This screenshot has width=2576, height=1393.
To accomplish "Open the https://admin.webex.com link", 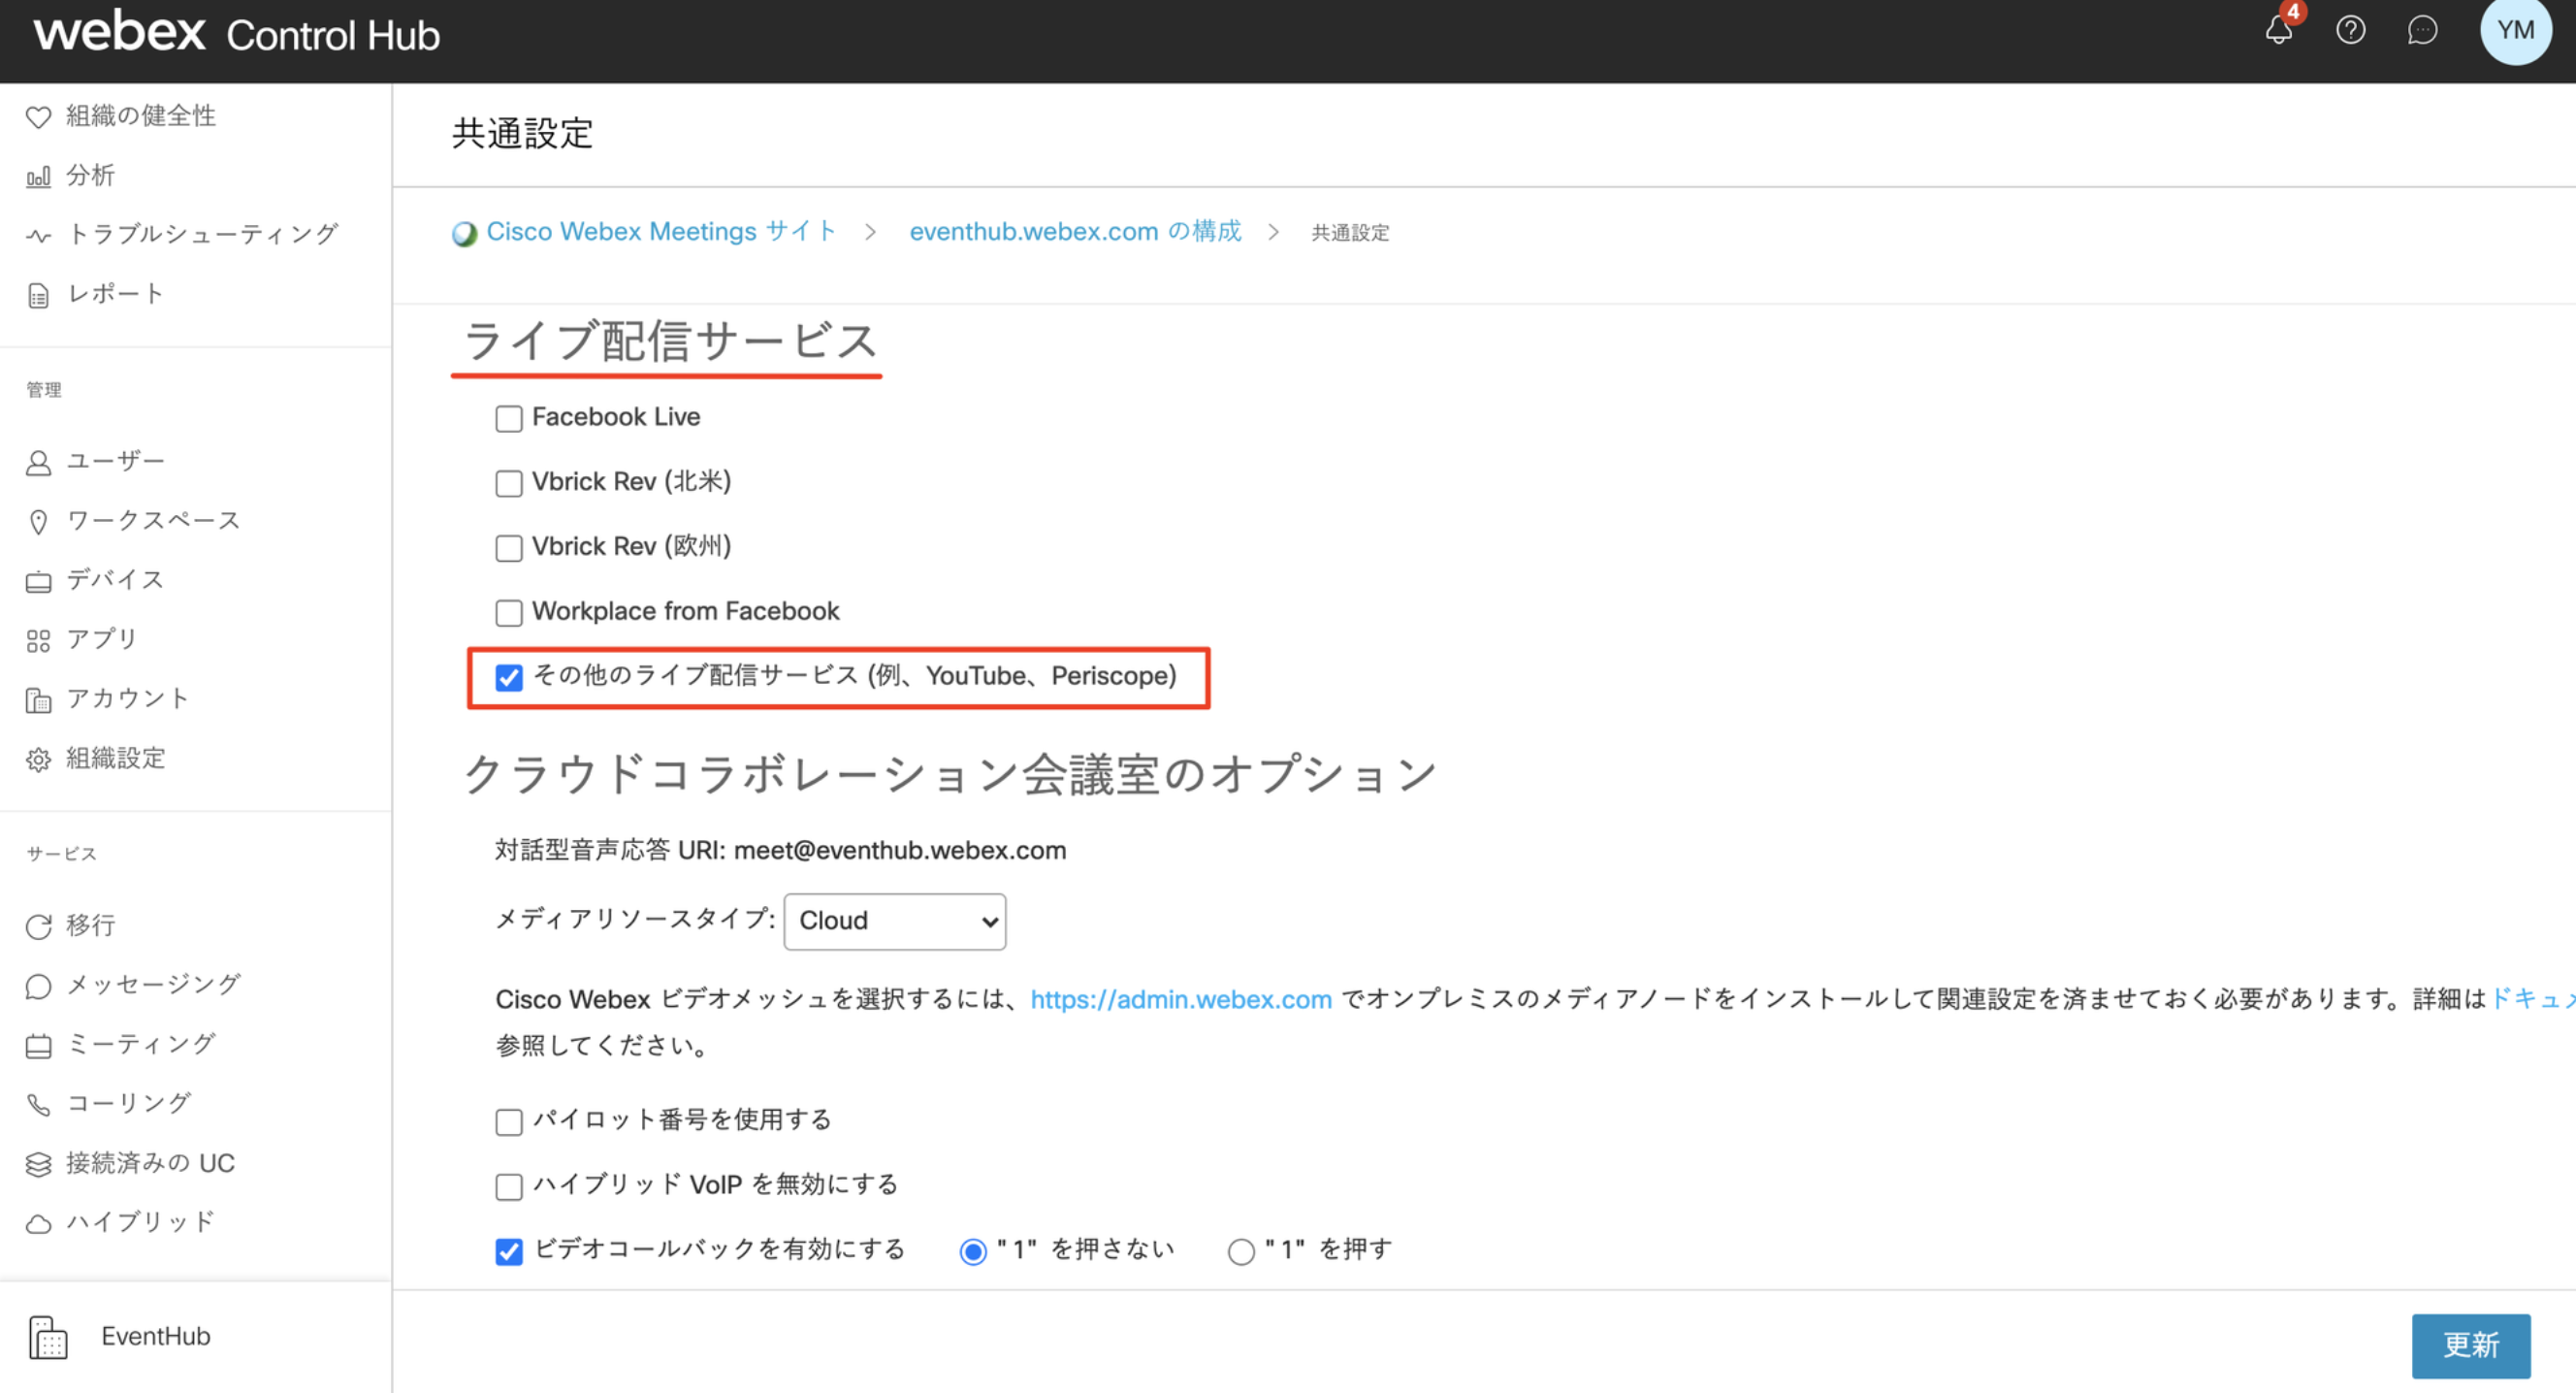I will [x=1181, y=999].
